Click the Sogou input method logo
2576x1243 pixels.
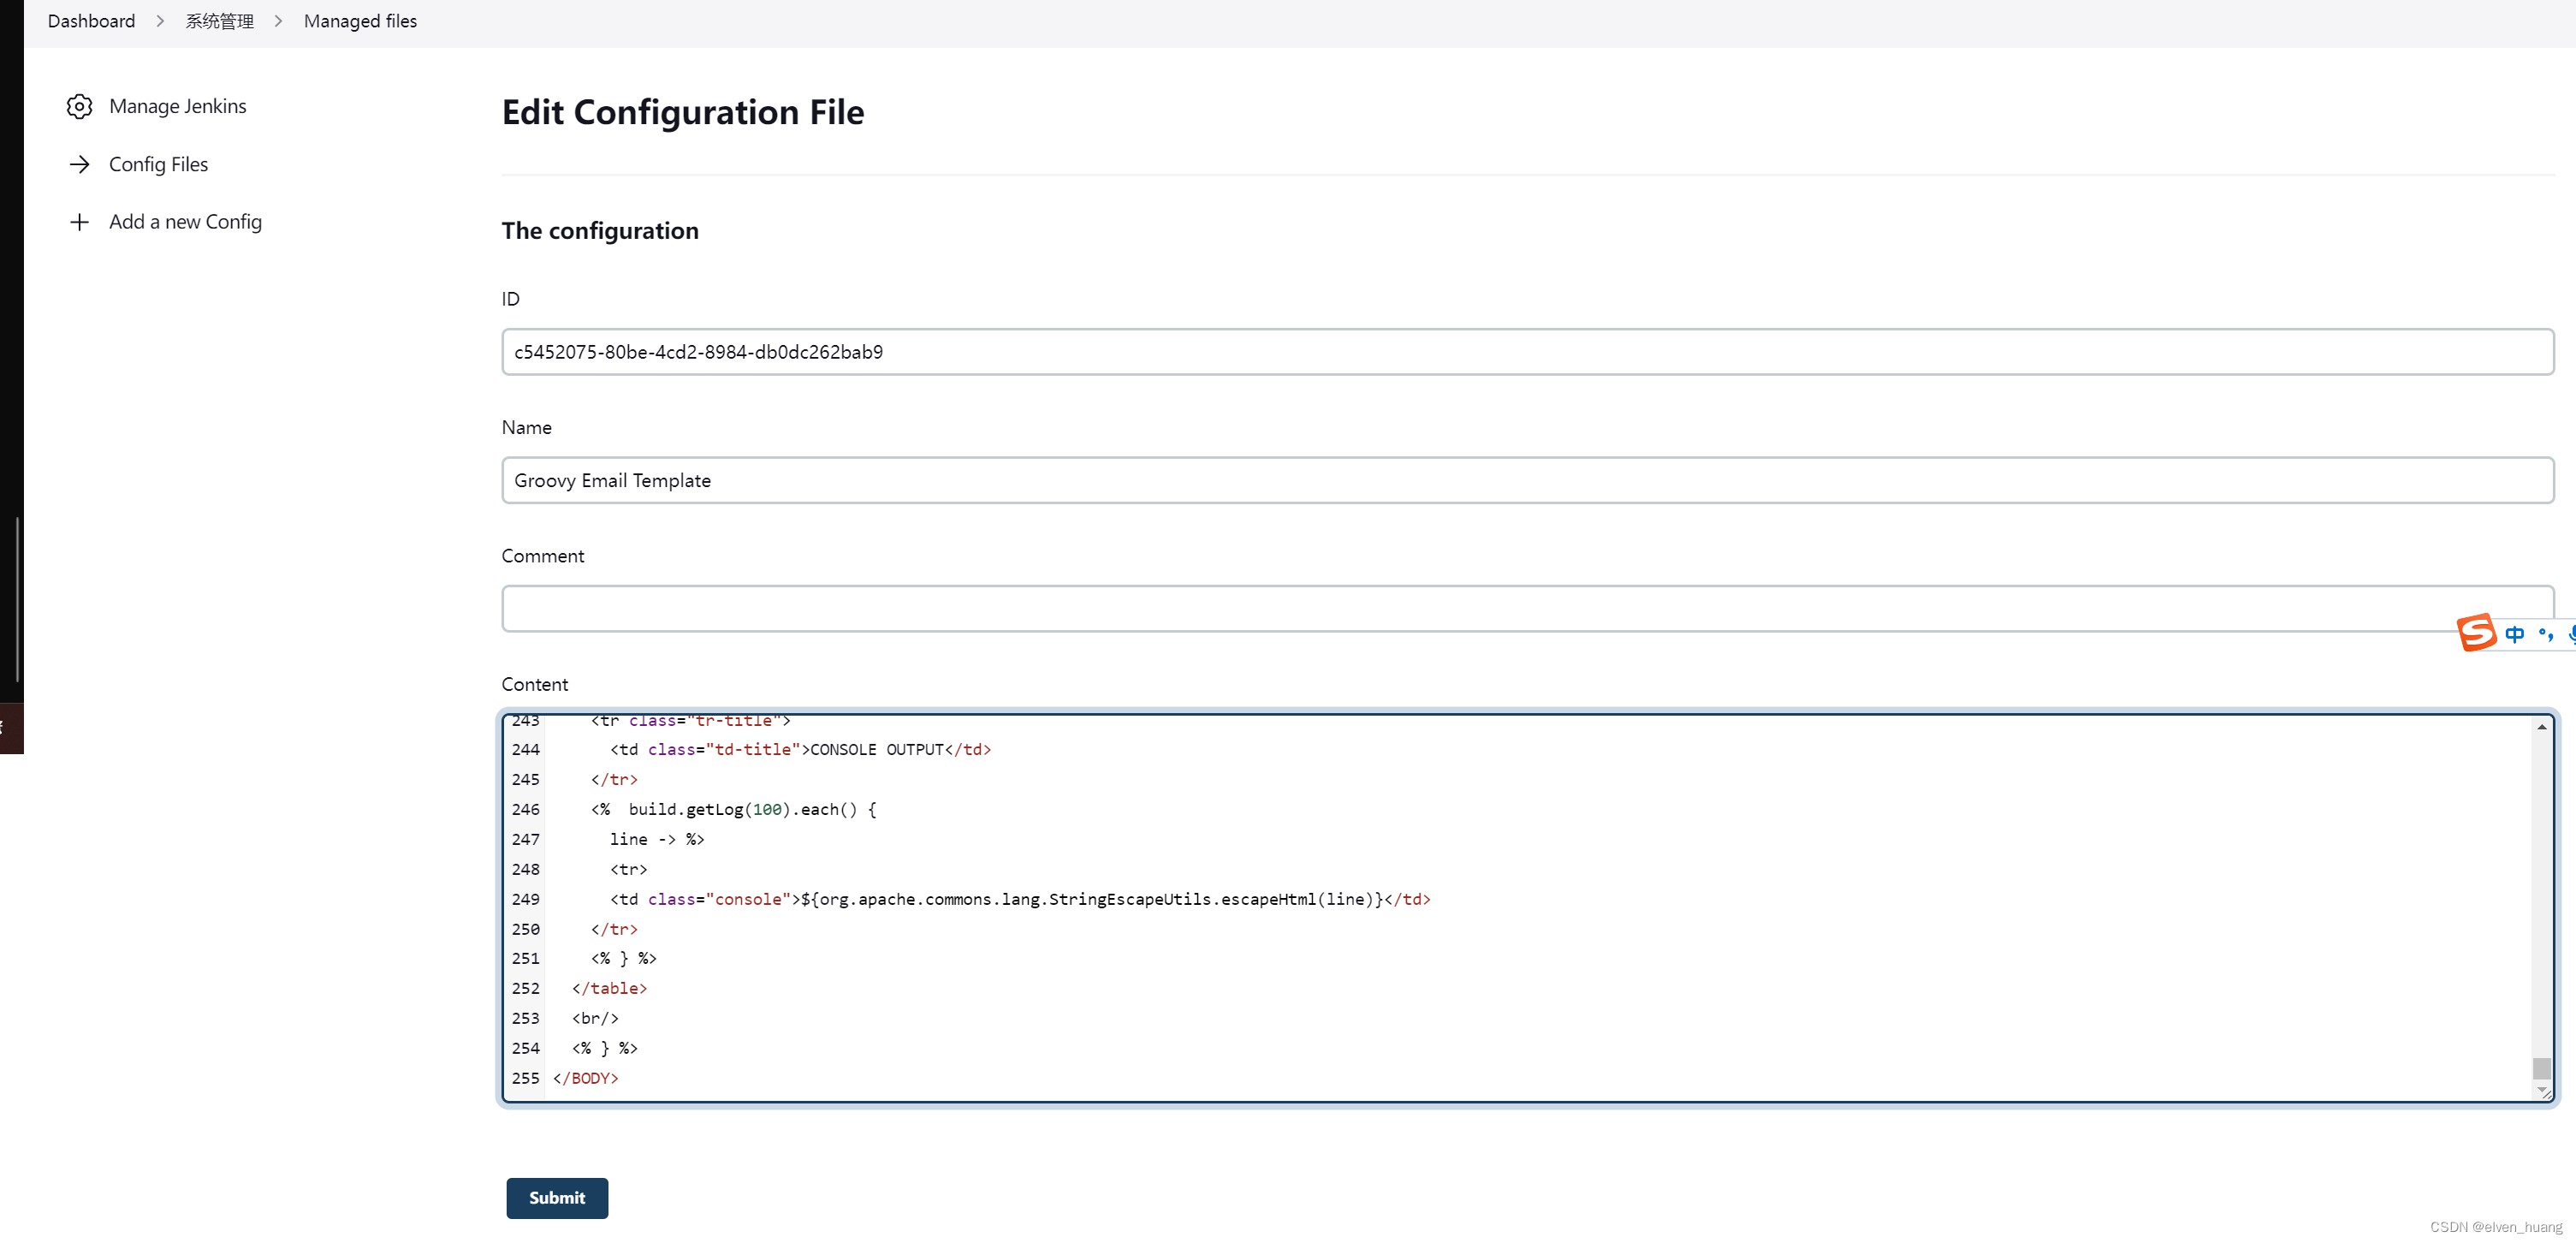pos(2476,633)
